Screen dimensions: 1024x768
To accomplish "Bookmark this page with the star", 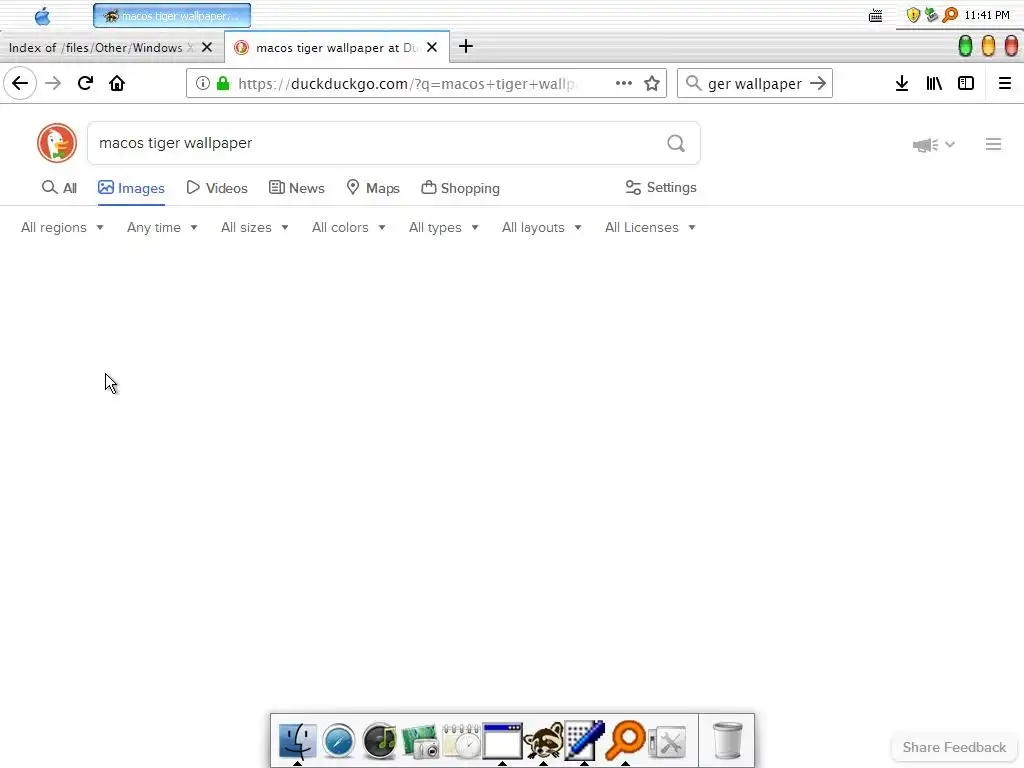I will (652, 84).
